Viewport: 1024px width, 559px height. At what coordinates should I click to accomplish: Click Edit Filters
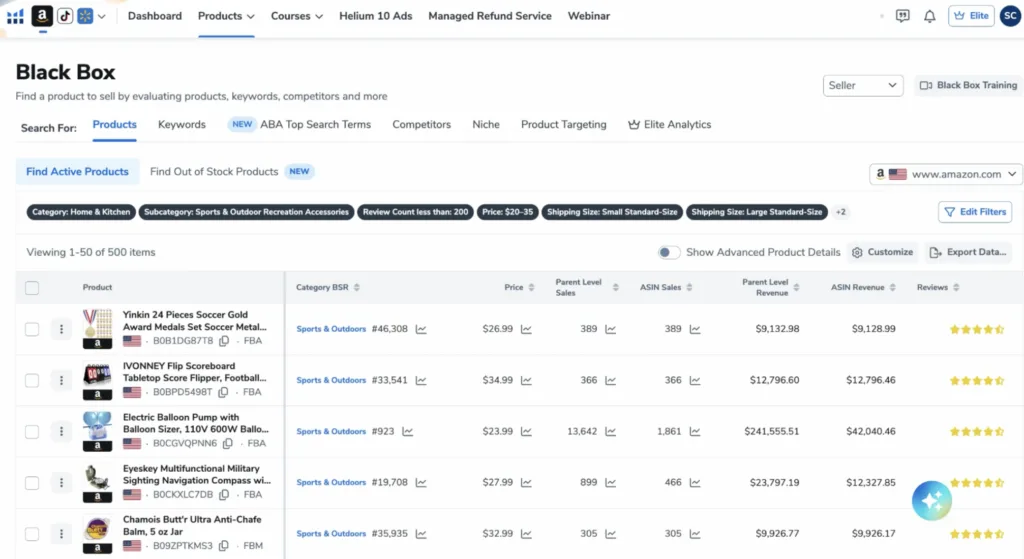click(x=975, y=212)
